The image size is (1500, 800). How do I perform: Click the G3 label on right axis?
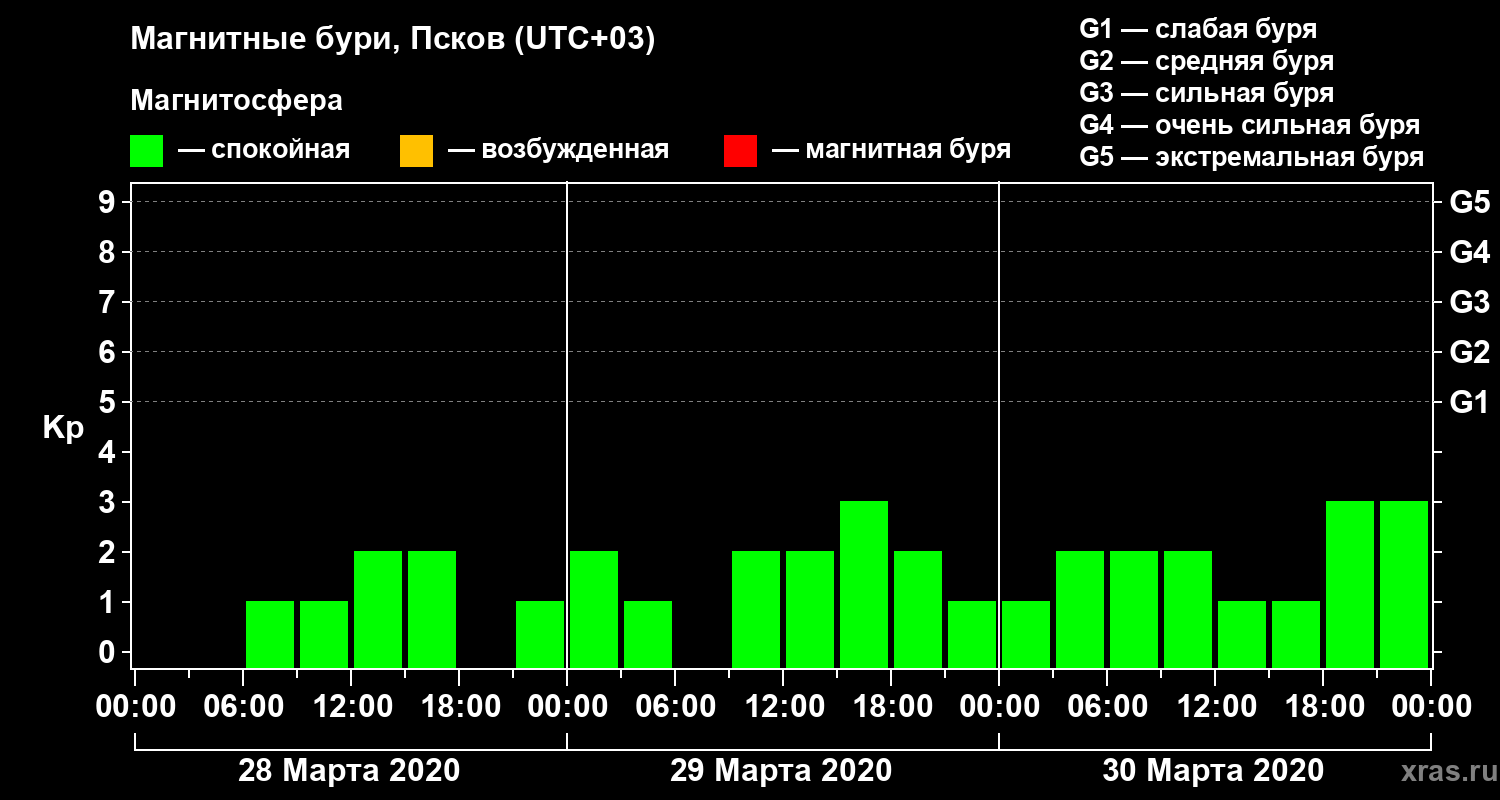pyautogui.click(x=1469, y=302)
